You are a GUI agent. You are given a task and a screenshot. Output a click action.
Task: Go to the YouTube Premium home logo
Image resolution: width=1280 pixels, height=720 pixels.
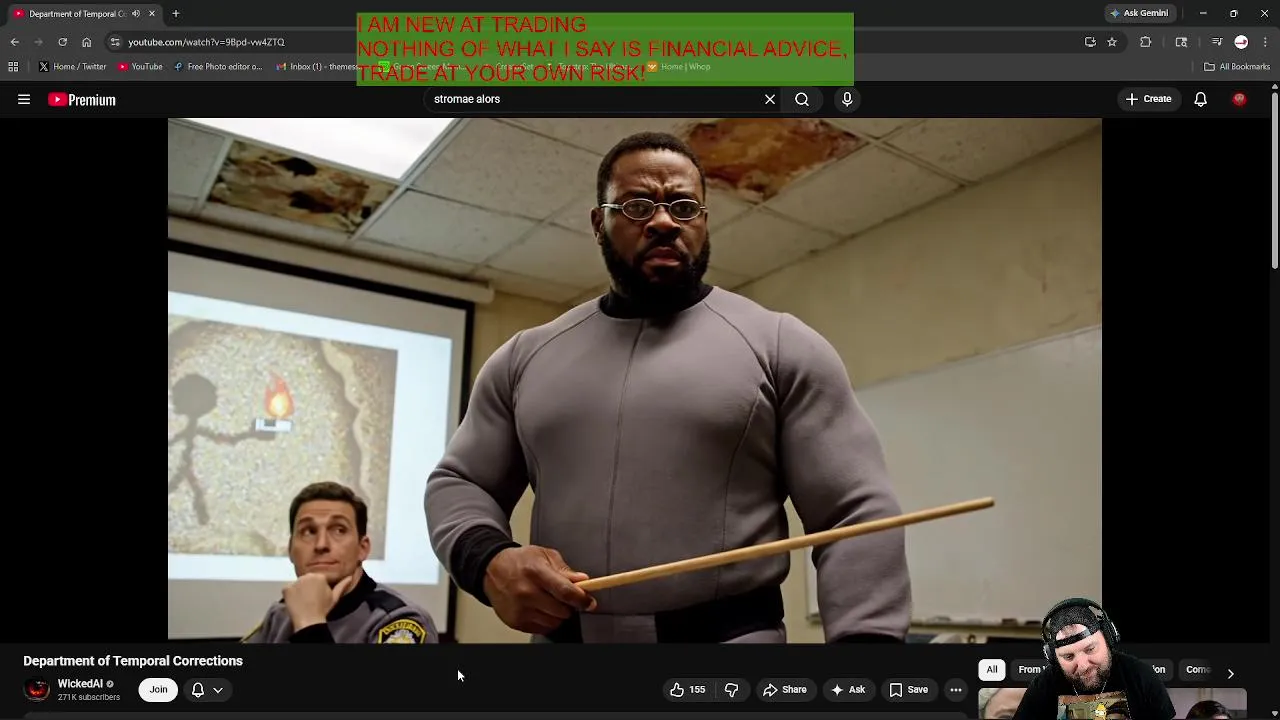click(x=82, y=99)
